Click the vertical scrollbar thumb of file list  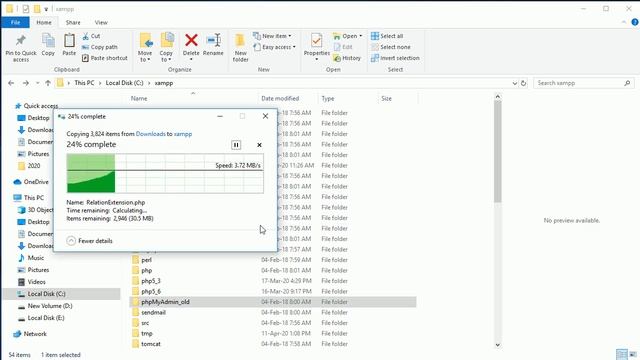click(x=498, y=151)
